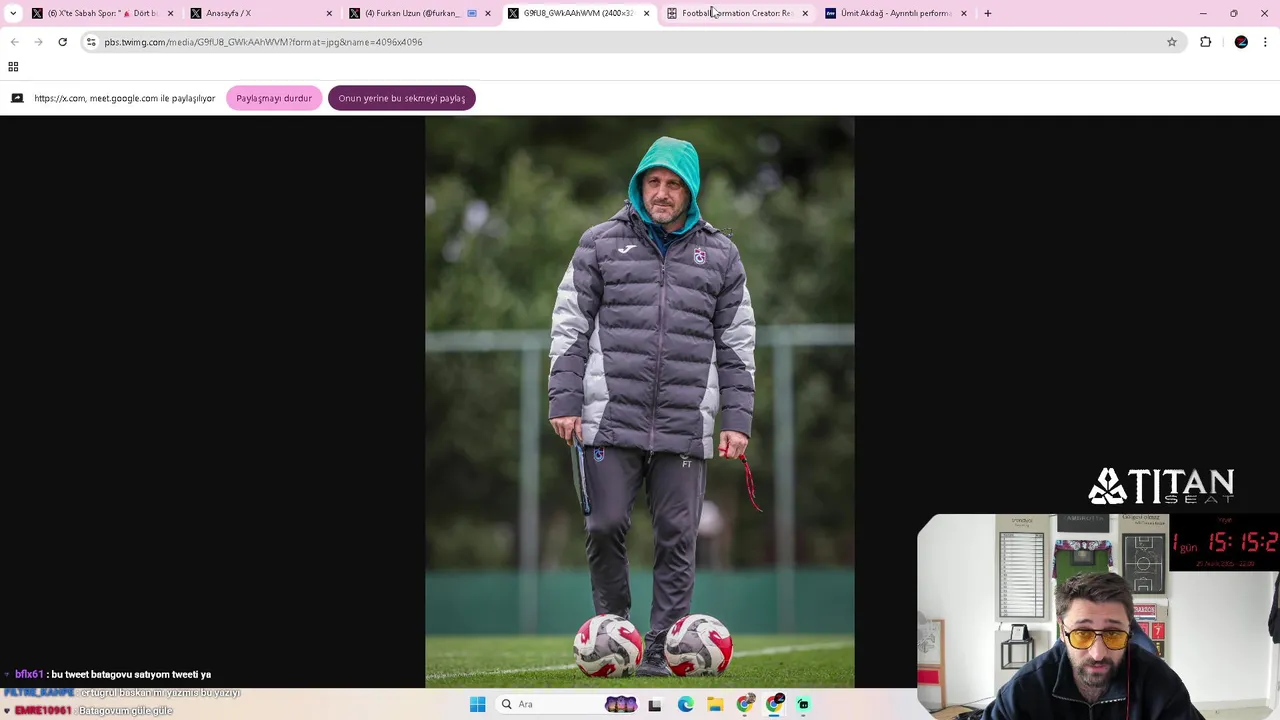Open the Chrome extensions menu
The height and width of the screenshot is (720, 1280).
tap(1205, 42)
